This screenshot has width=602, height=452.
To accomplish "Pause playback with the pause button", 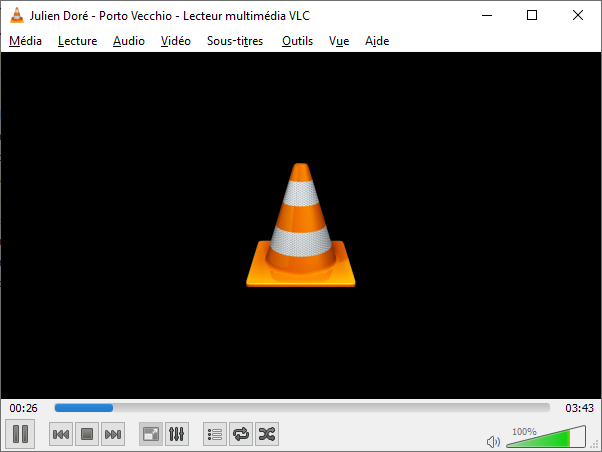I will (20, 434).
